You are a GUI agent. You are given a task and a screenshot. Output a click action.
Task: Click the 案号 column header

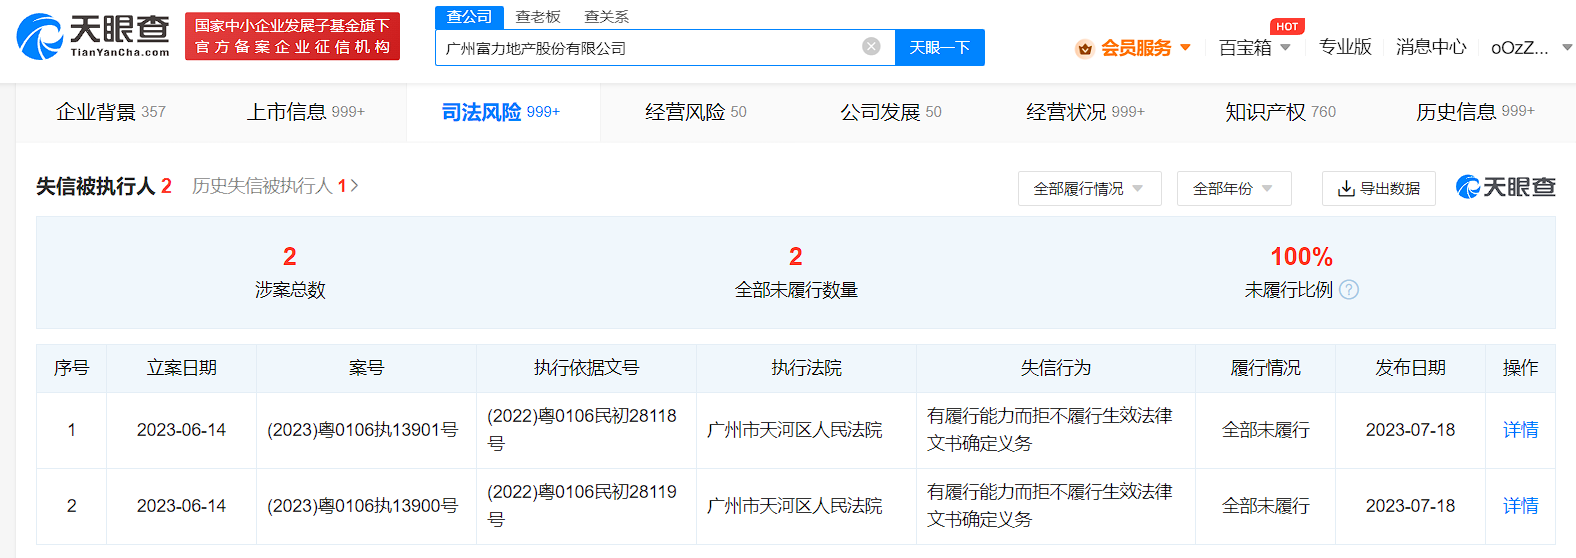pyautogui.click(x=367, y=368)
